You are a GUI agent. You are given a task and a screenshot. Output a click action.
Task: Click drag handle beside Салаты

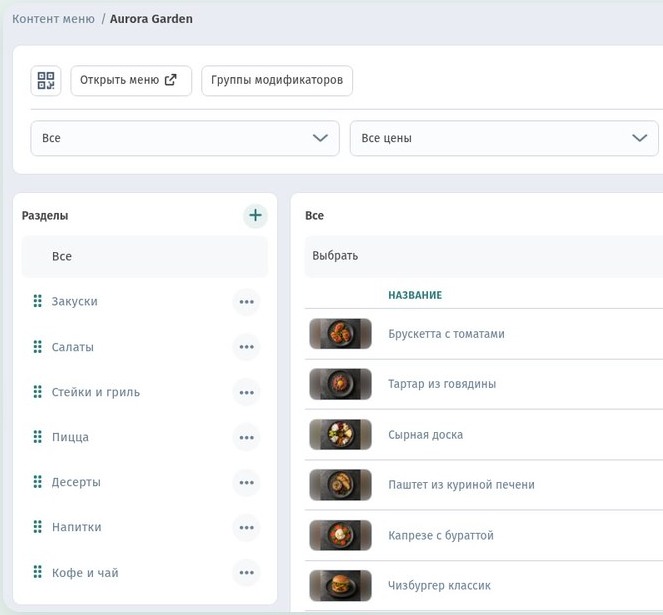38,347
